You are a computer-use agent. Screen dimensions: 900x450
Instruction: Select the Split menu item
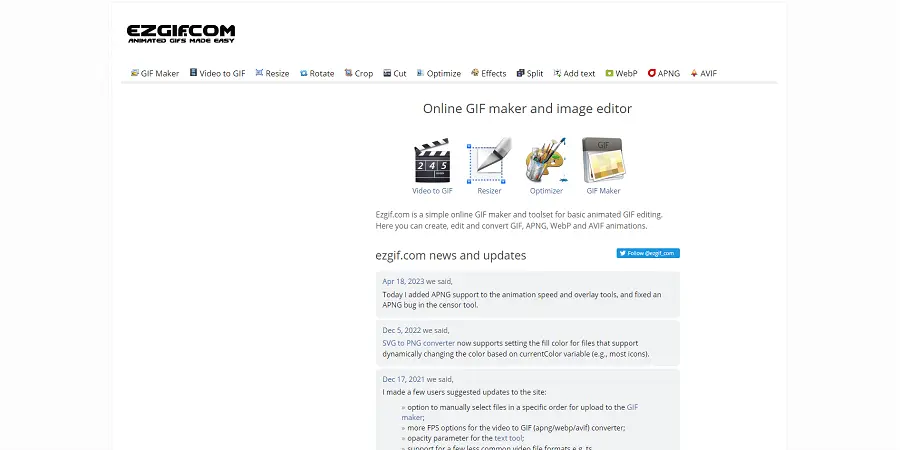[530, 73]
